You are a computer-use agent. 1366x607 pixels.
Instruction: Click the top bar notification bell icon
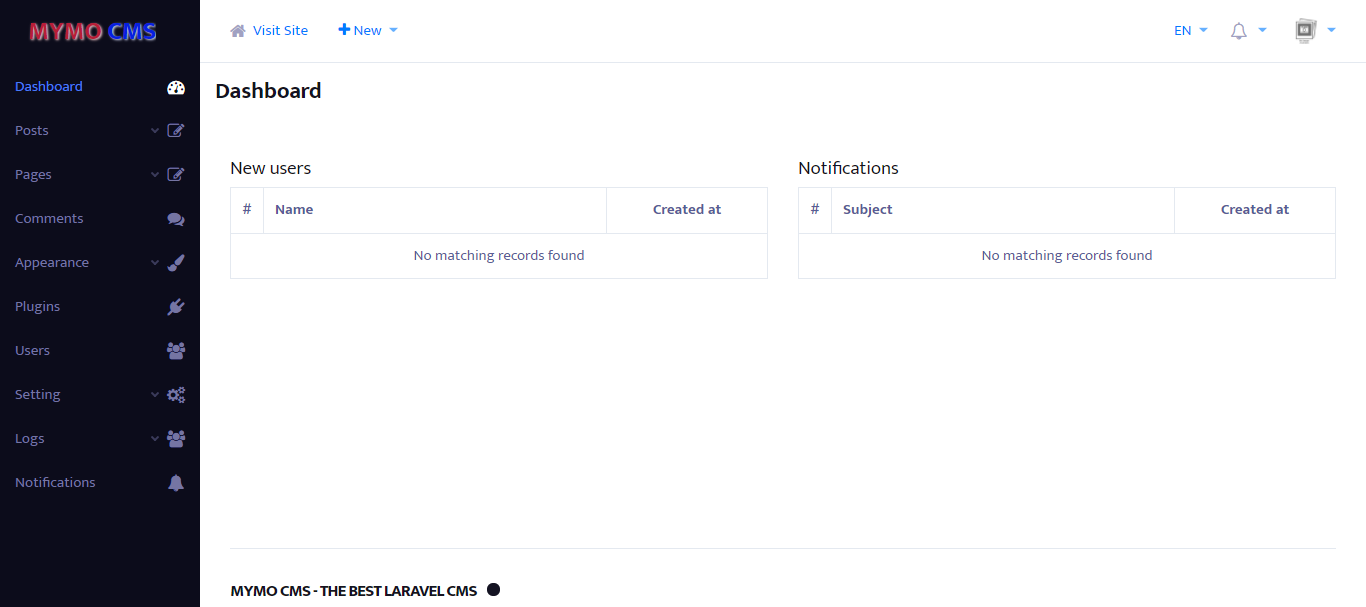pos(1239,31)
